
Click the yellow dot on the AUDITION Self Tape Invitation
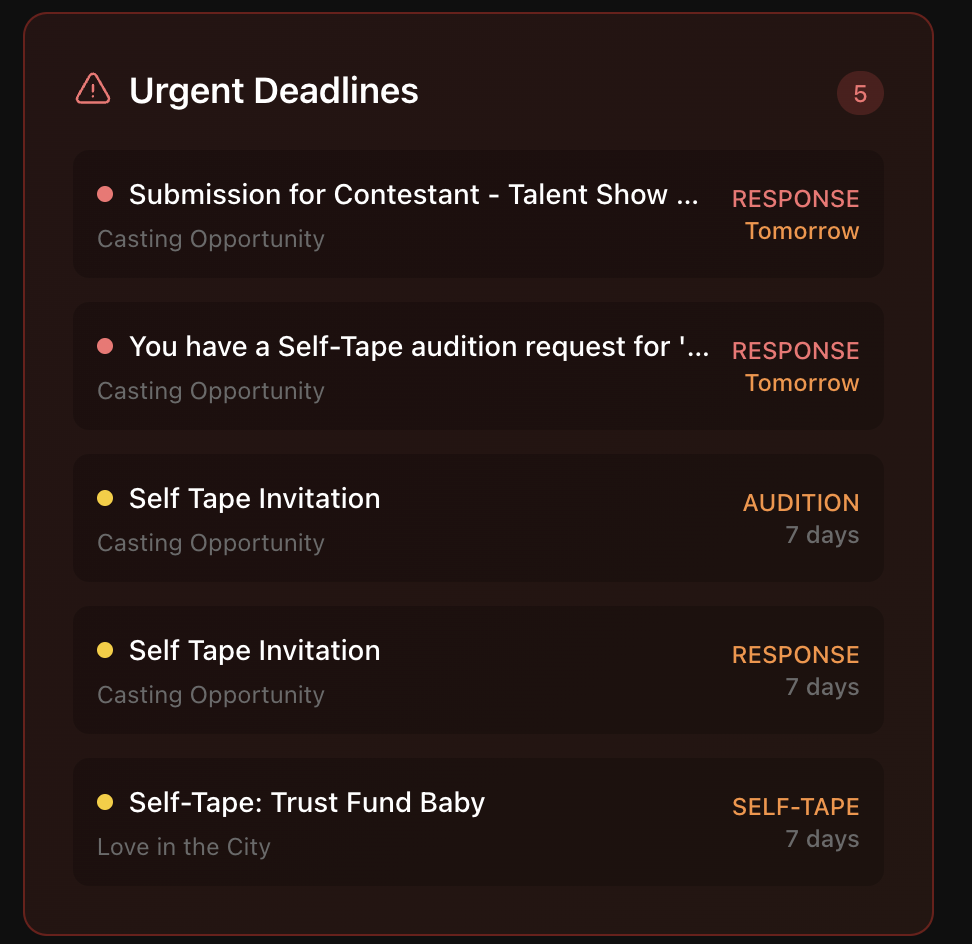105,498
